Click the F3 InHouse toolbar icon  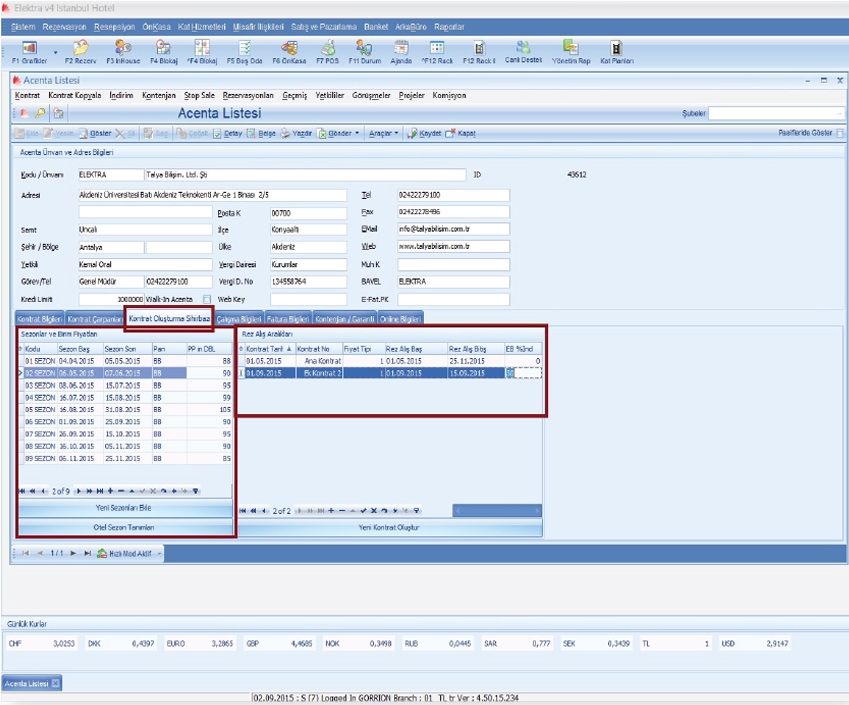tap(123, 49)
